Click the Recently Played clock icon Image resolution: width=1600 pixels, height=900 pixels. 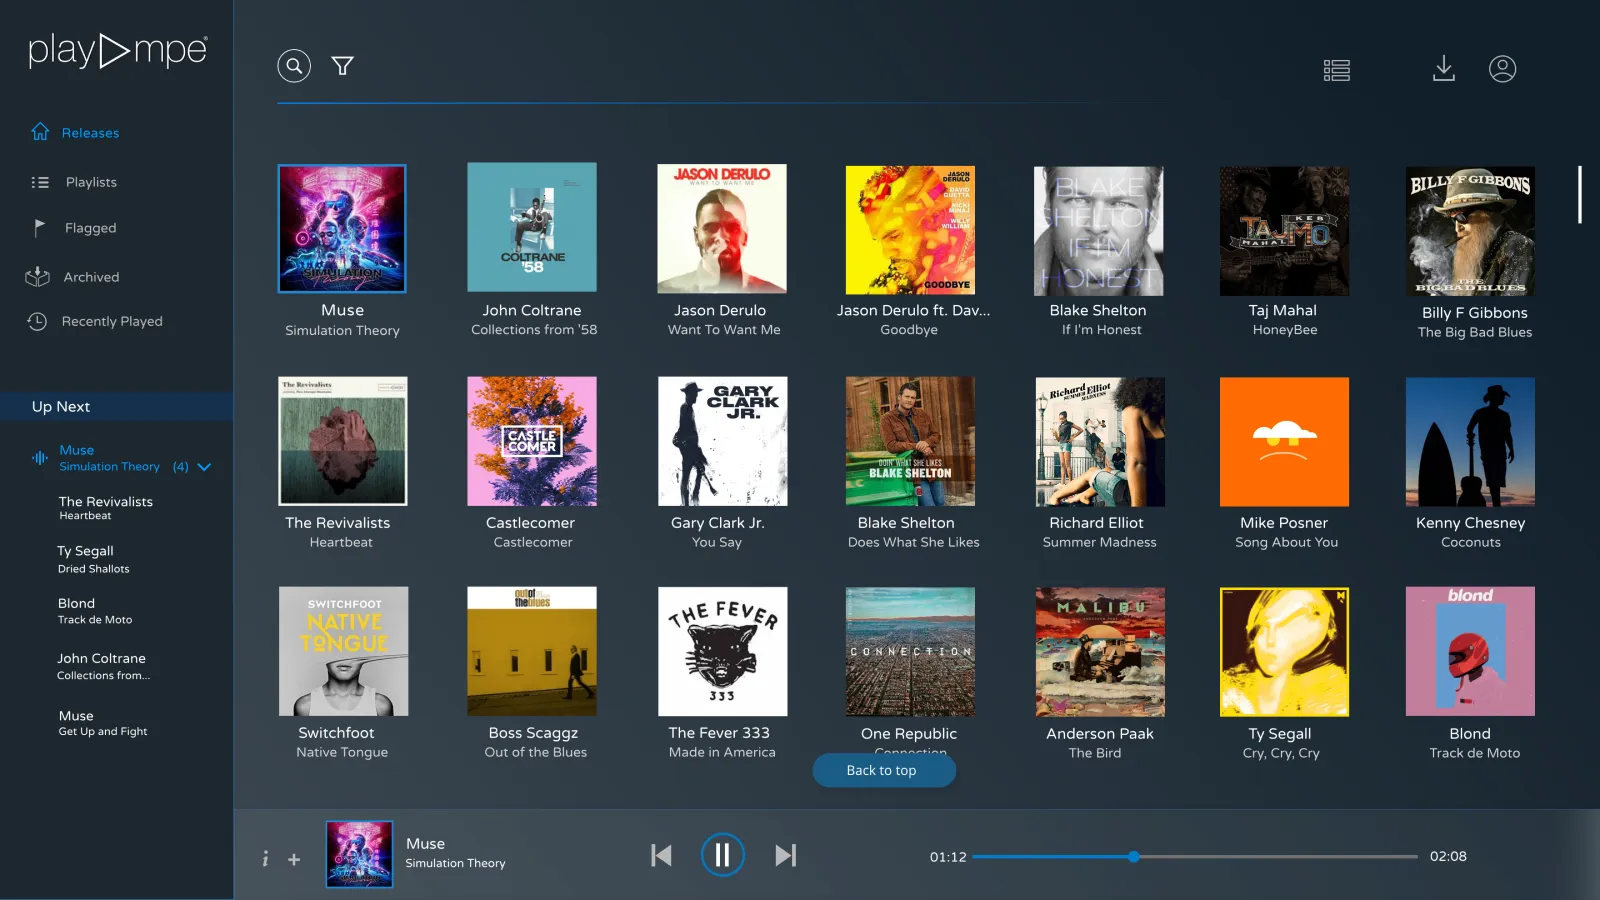(37, 321)
